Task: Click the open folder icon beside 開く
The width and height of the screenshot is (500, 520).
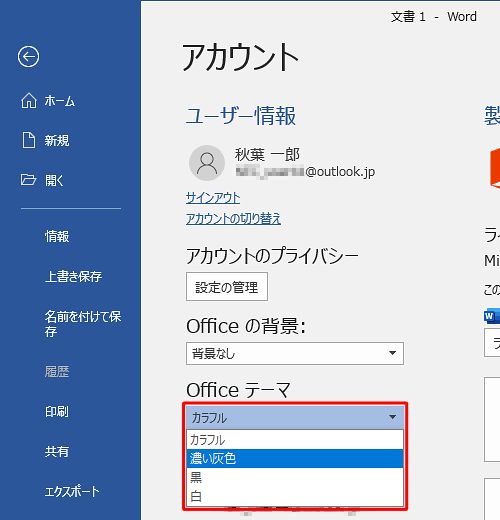Action: (28, 180)
